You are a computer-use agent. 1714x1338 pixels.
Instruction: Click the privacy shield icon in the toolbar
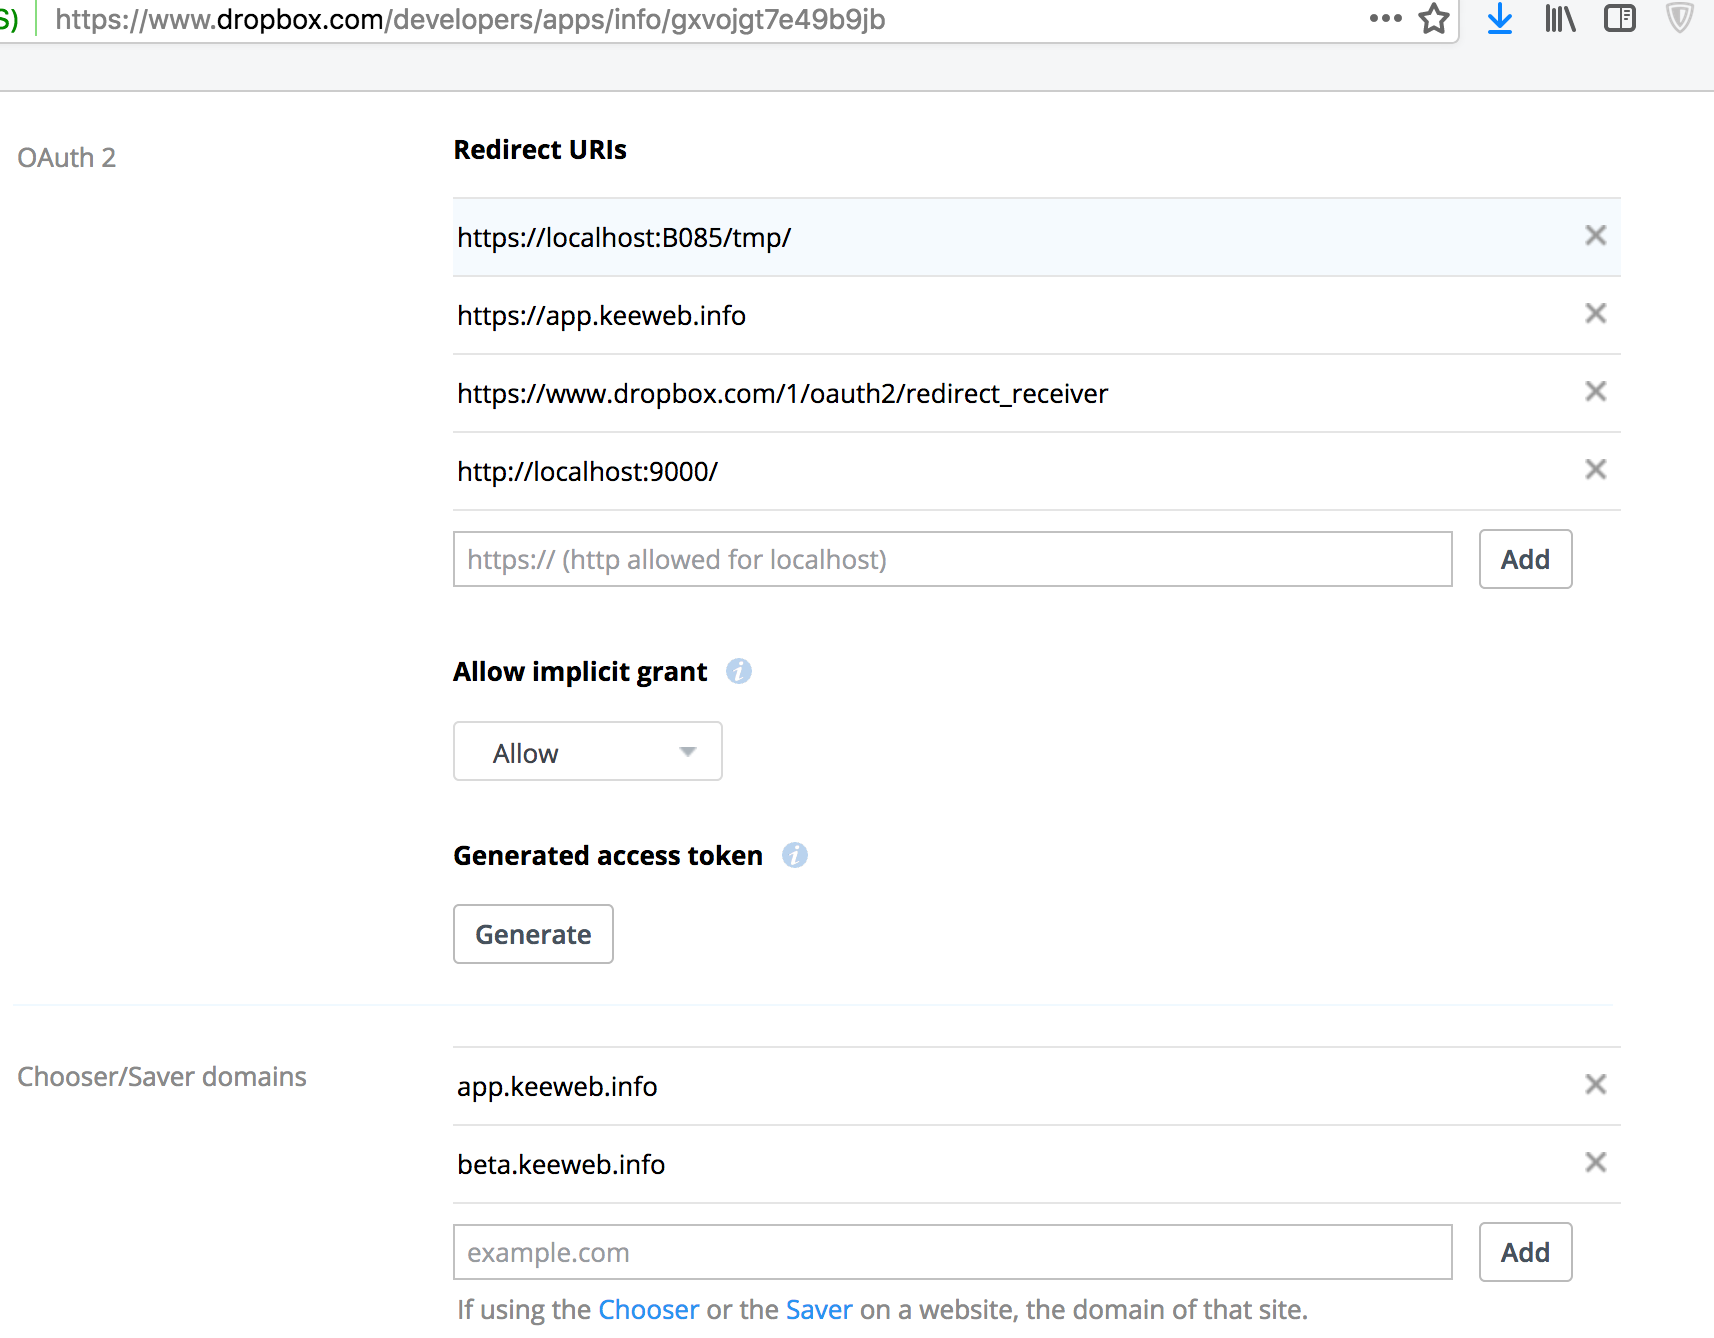[x=1679, y=18]
